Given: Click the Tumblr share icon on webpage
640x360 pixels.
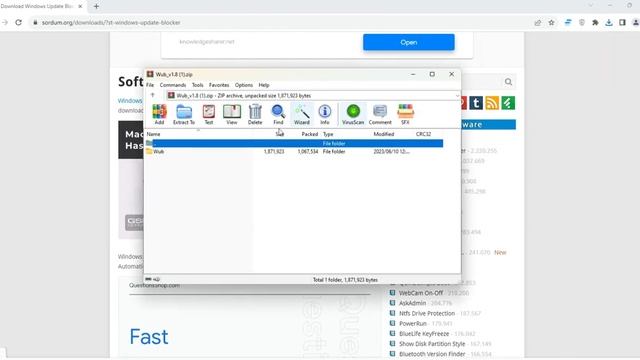Looking at the screenshot, I should (x=476, y=103).
